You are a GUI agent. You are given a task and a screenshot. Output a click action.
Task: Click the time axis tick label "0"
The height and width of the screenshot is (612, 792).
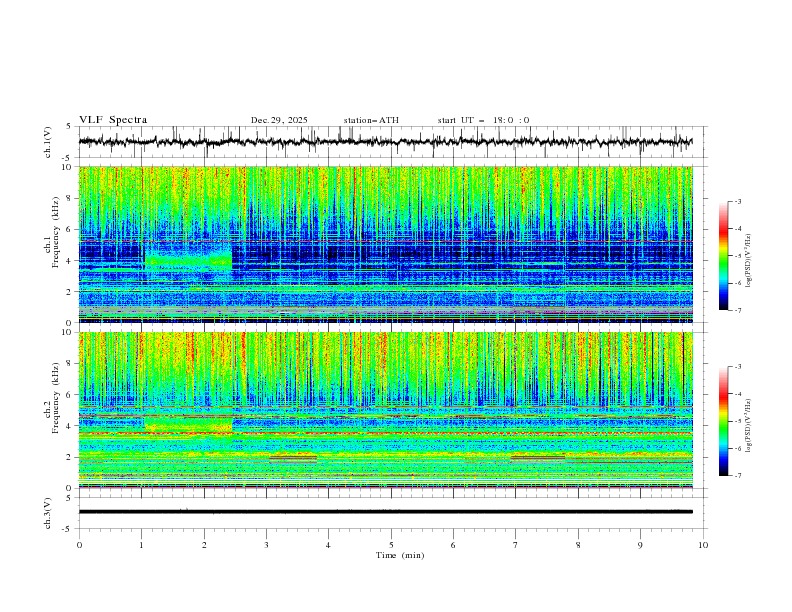(x=79, y=545)
